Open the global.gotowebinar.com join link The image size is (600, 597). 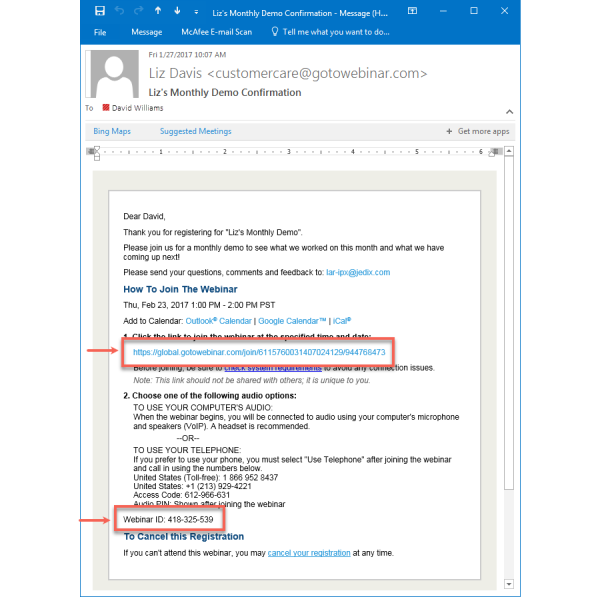pyautogui.click(x=259, y=352)
